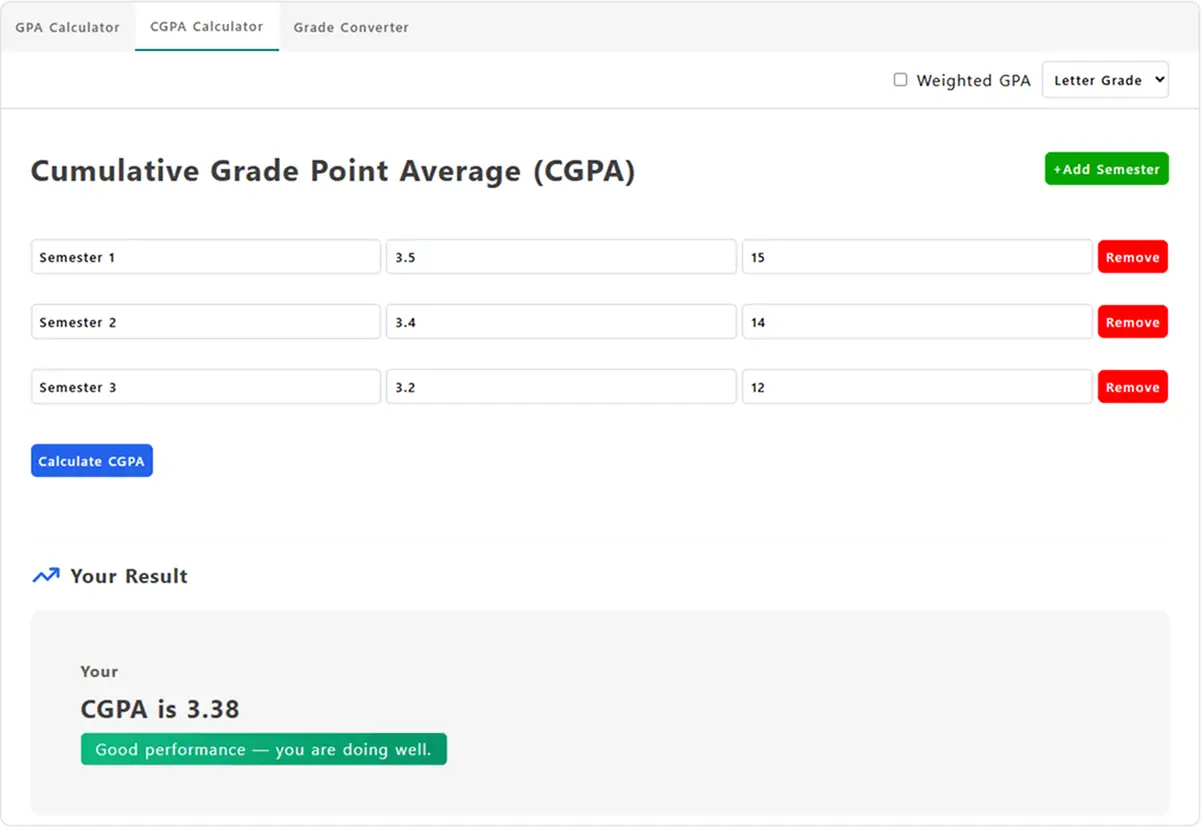Click the trending arrow icon beside Your Result

[x=45, y=576]
